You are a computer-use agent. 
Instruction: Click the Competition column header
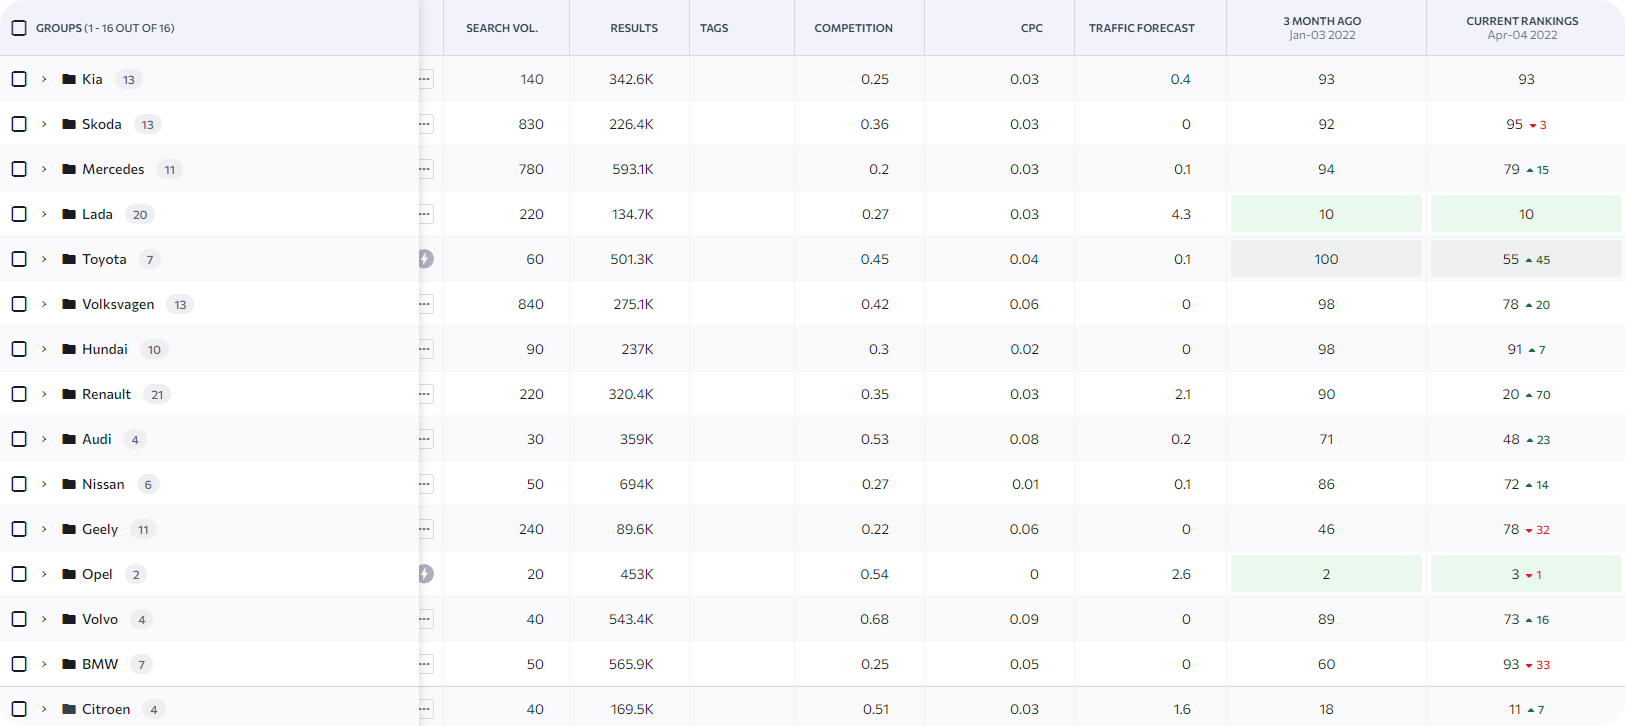(853, 28)
